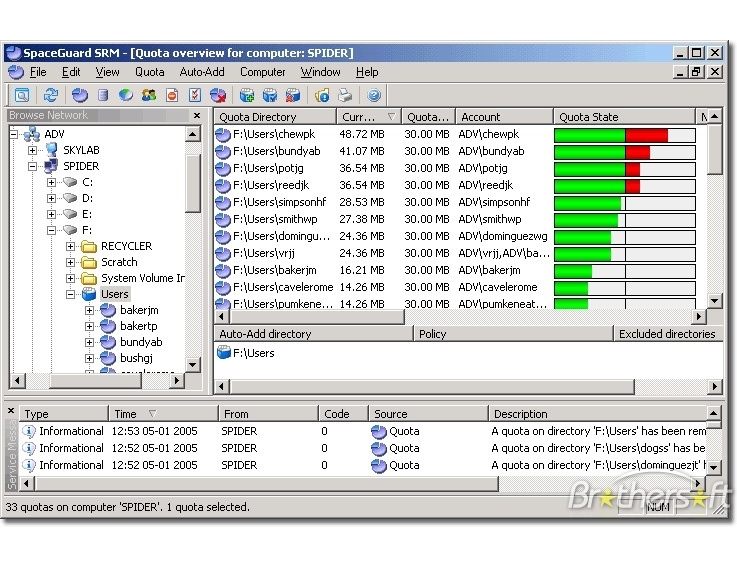Screen dimensions: 737x567
Task: Click the Refresh toolbar icon
Action: [x=51, y=95]
